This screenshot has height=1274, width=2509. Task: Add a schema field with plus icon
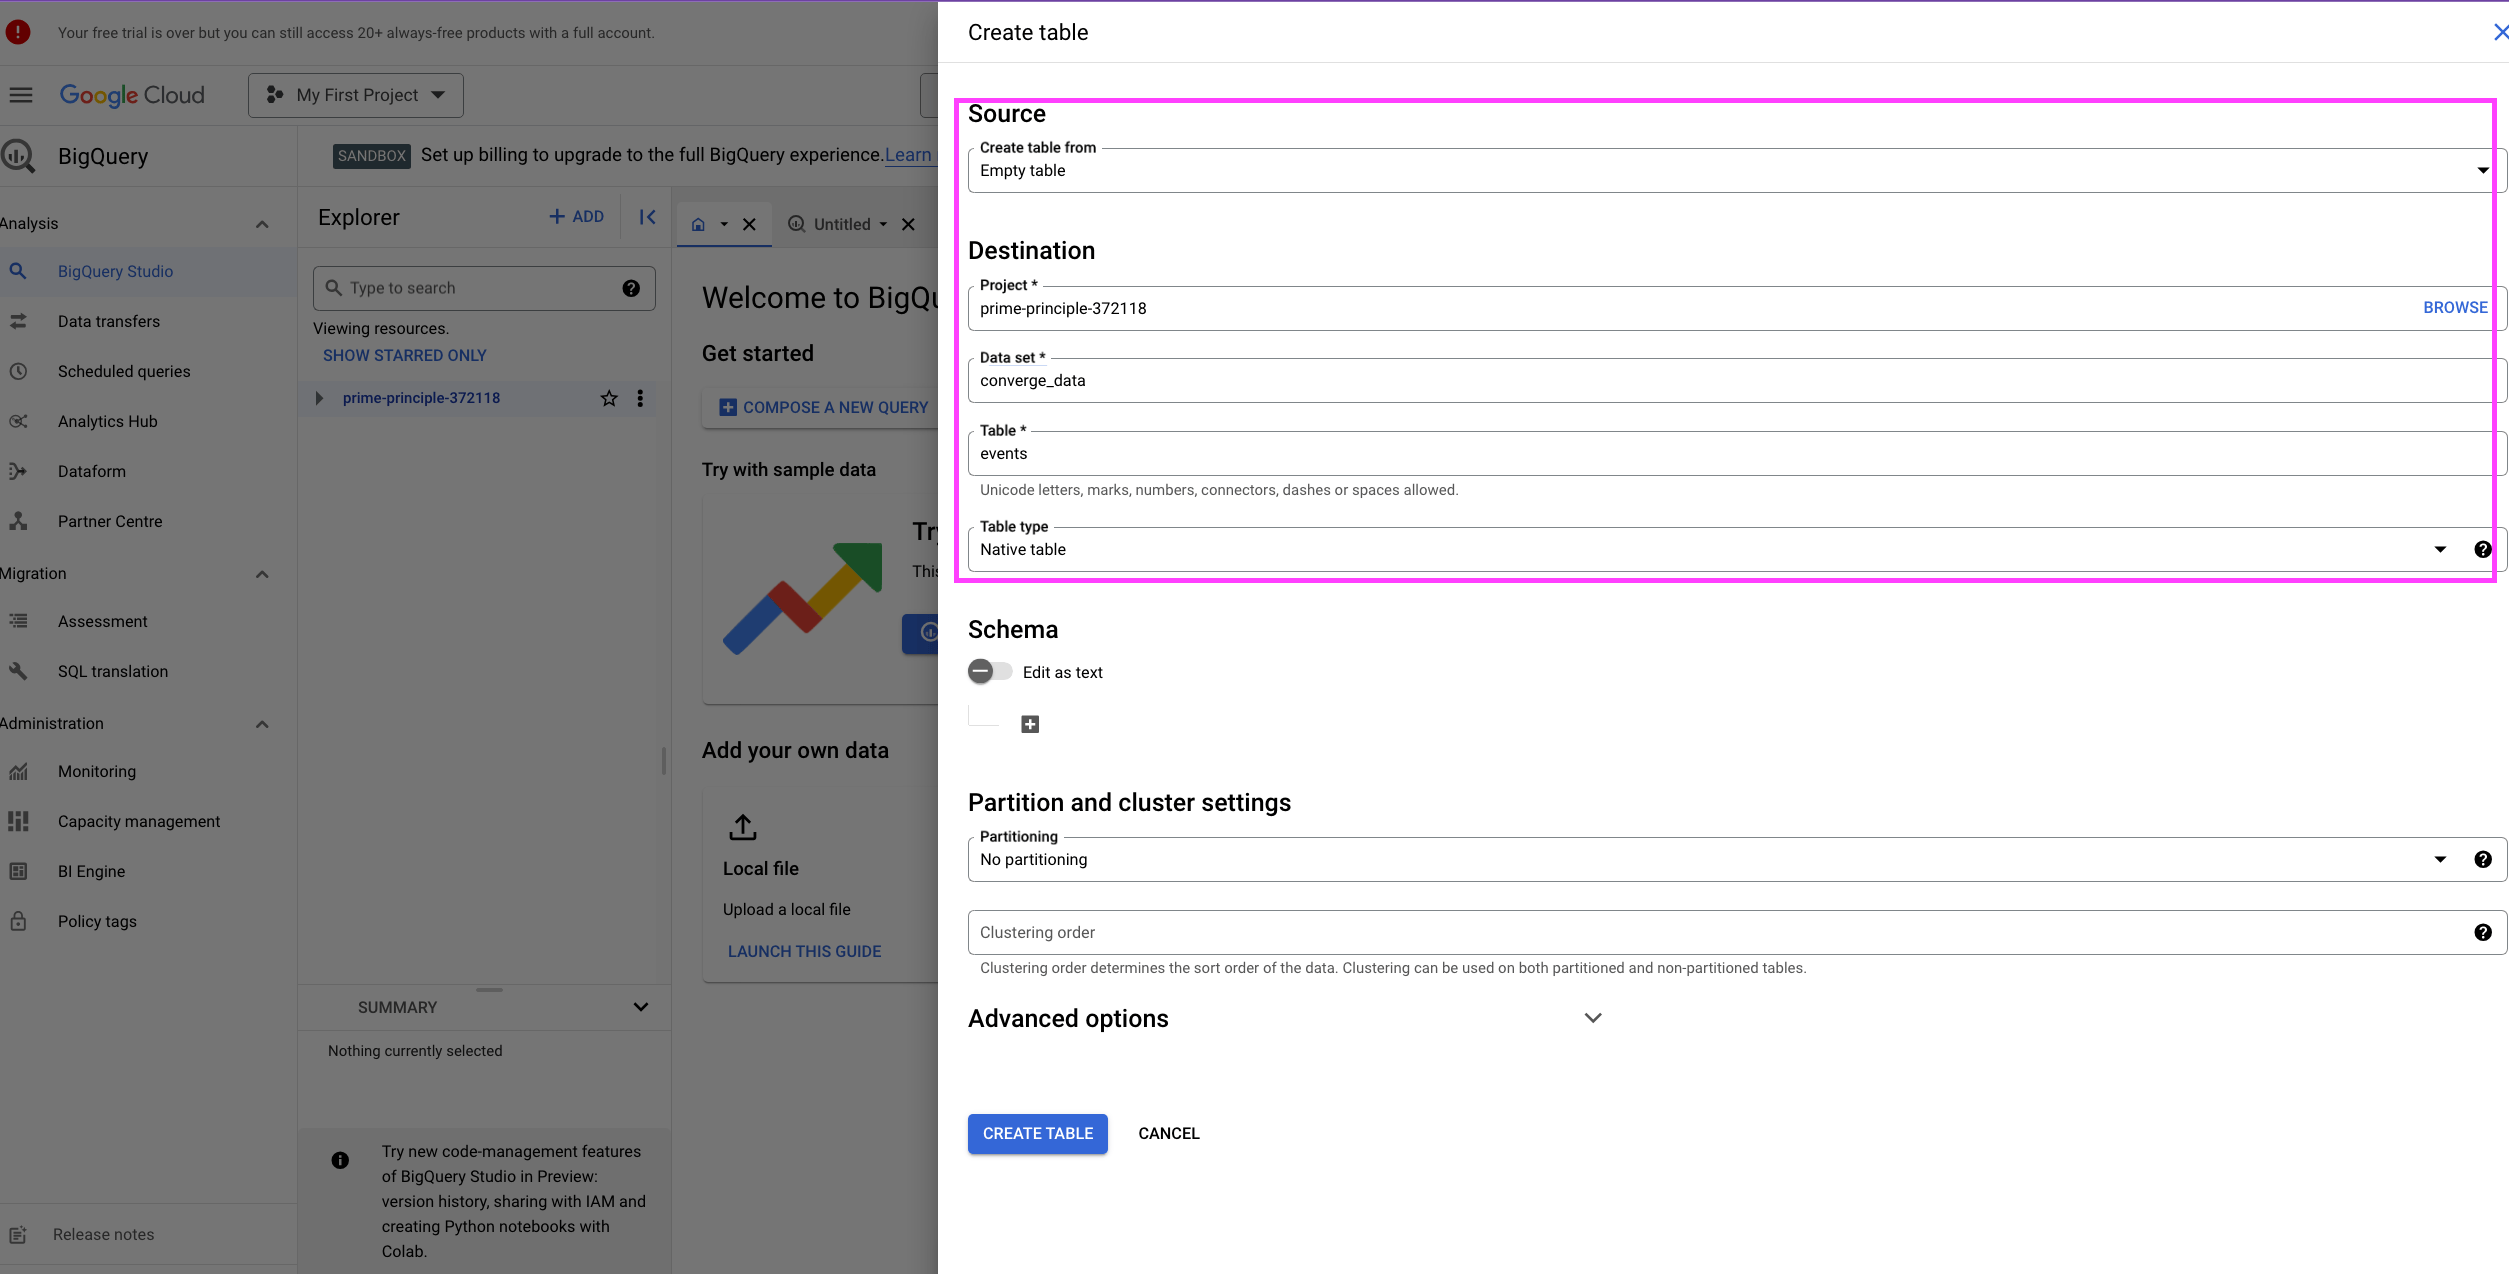click(1030, 724)
